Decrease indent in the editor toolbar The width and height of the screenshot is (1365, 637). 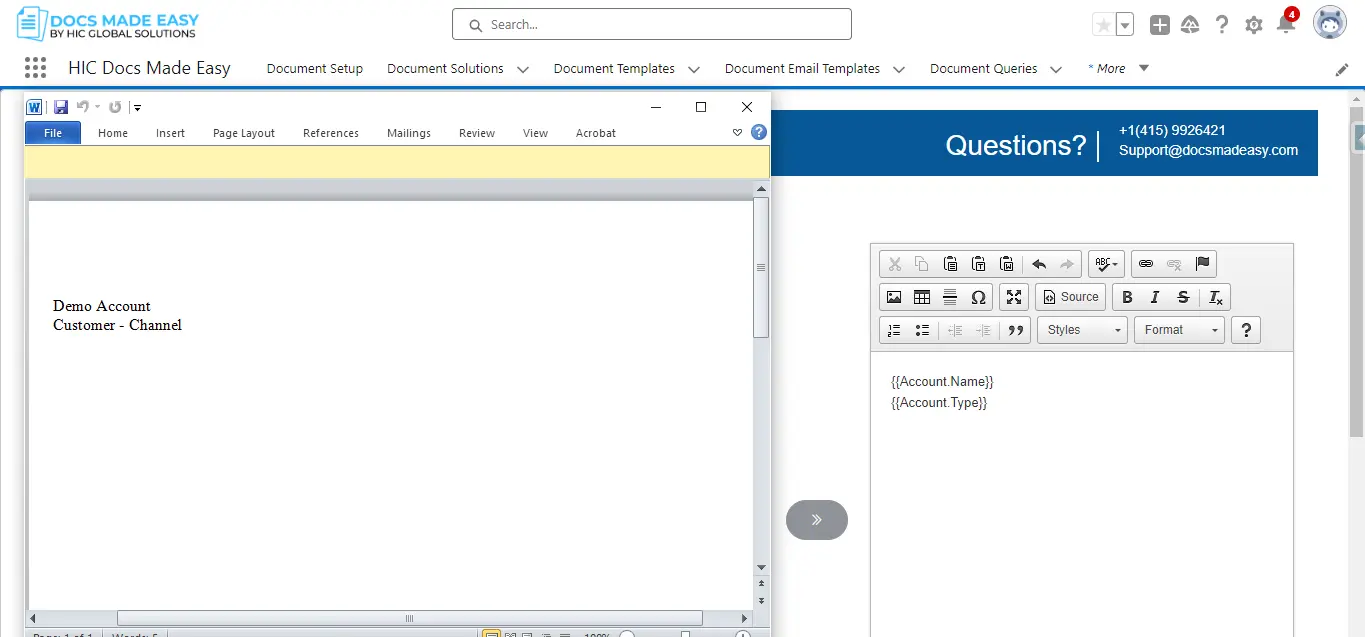(x=954, y=330)
